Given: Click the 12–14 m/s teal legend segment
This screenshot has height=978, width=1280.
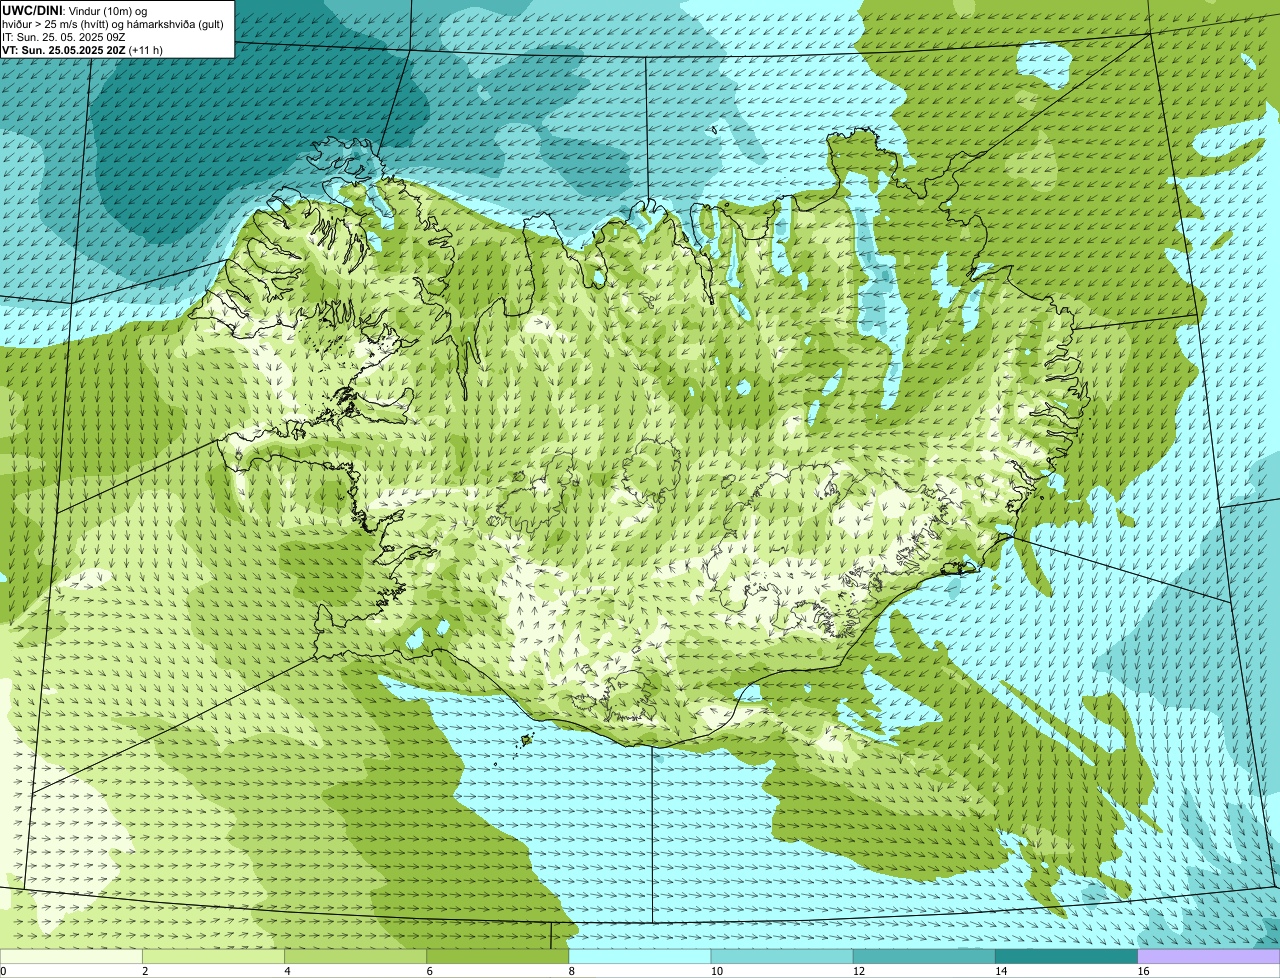Looking at the screenshot, I should point(924,957).
